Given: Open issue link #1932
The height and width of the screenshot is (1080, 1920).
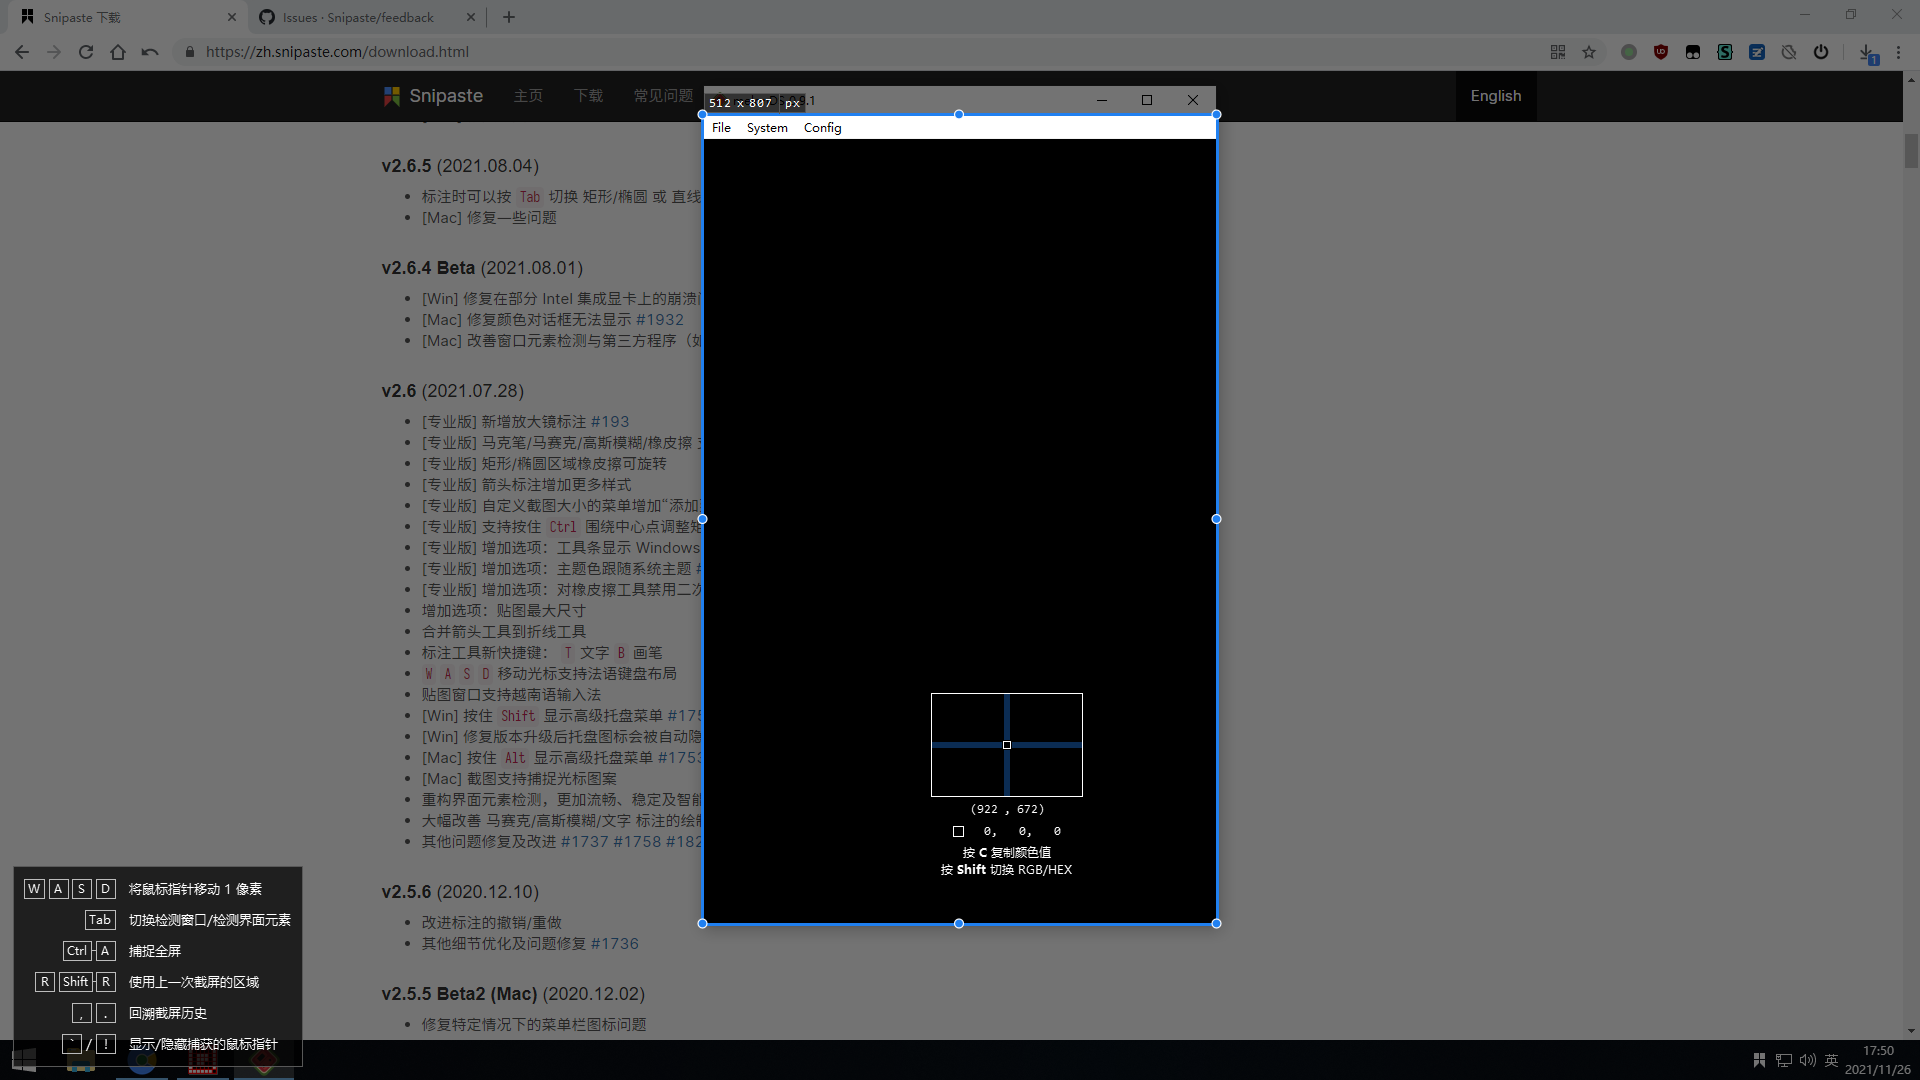Looking at the screenshot, I should [x=662, y=319].
